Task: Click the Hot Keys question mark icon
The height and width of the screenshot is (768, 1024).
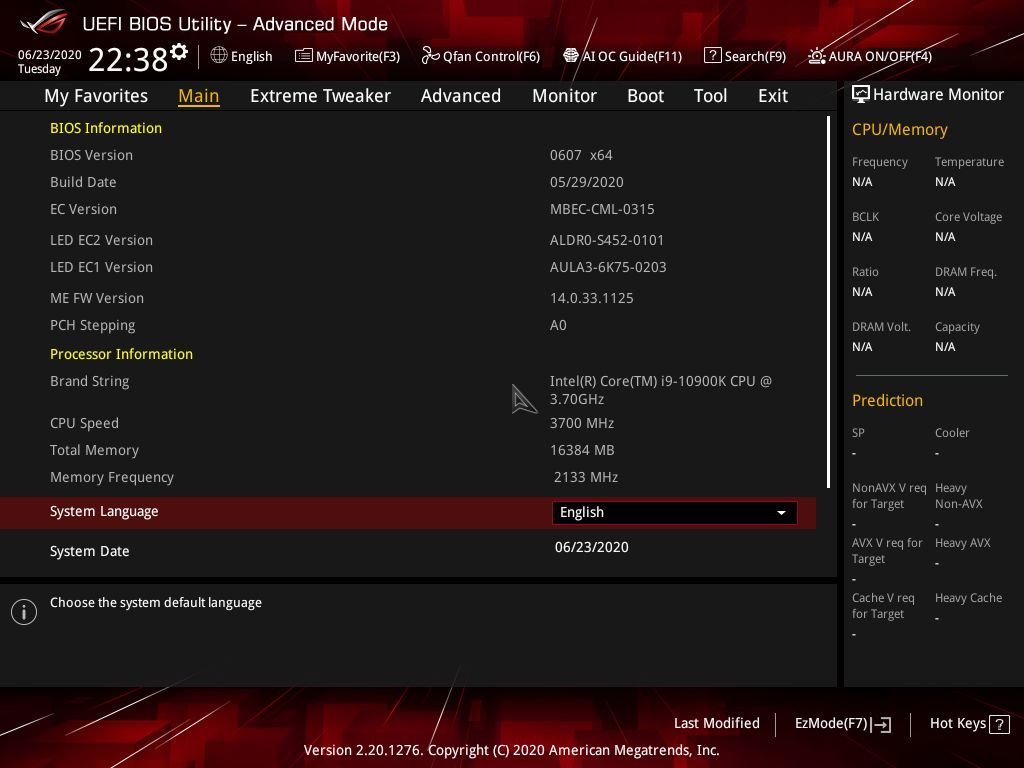Action: (999, 724)
